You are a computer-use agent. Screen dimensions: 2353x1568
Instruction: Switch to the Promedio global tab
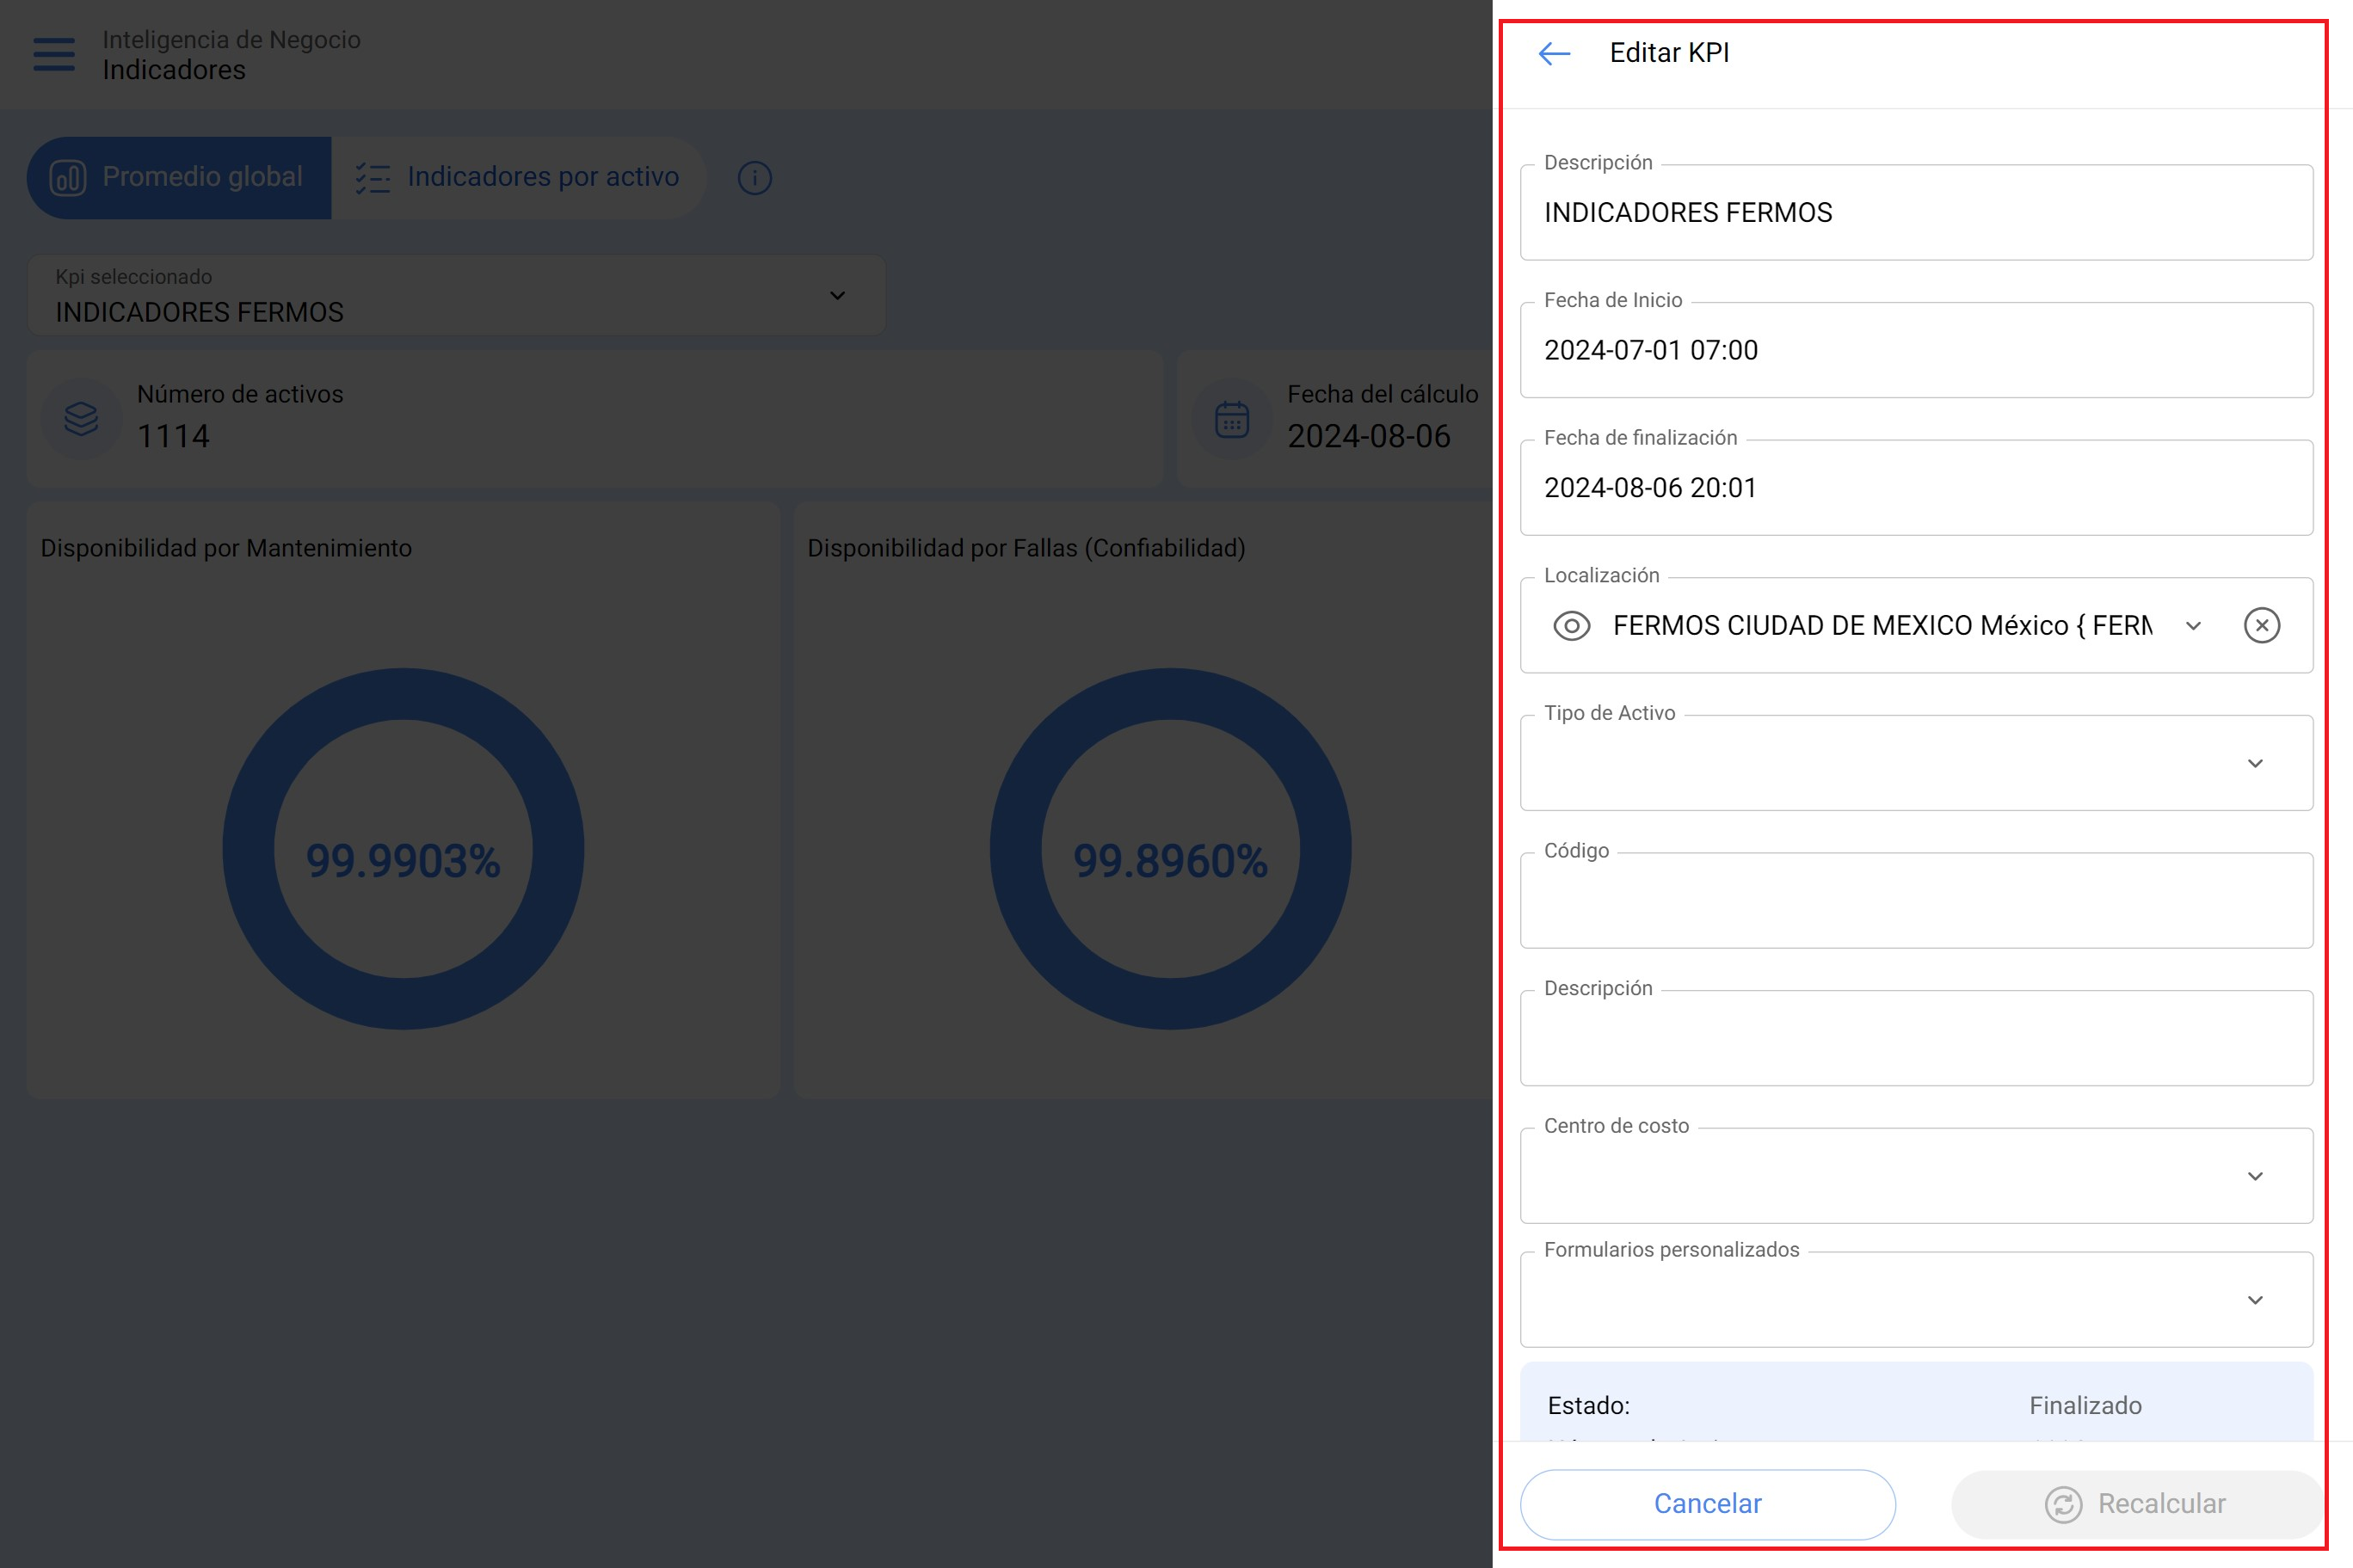(179, 178)
